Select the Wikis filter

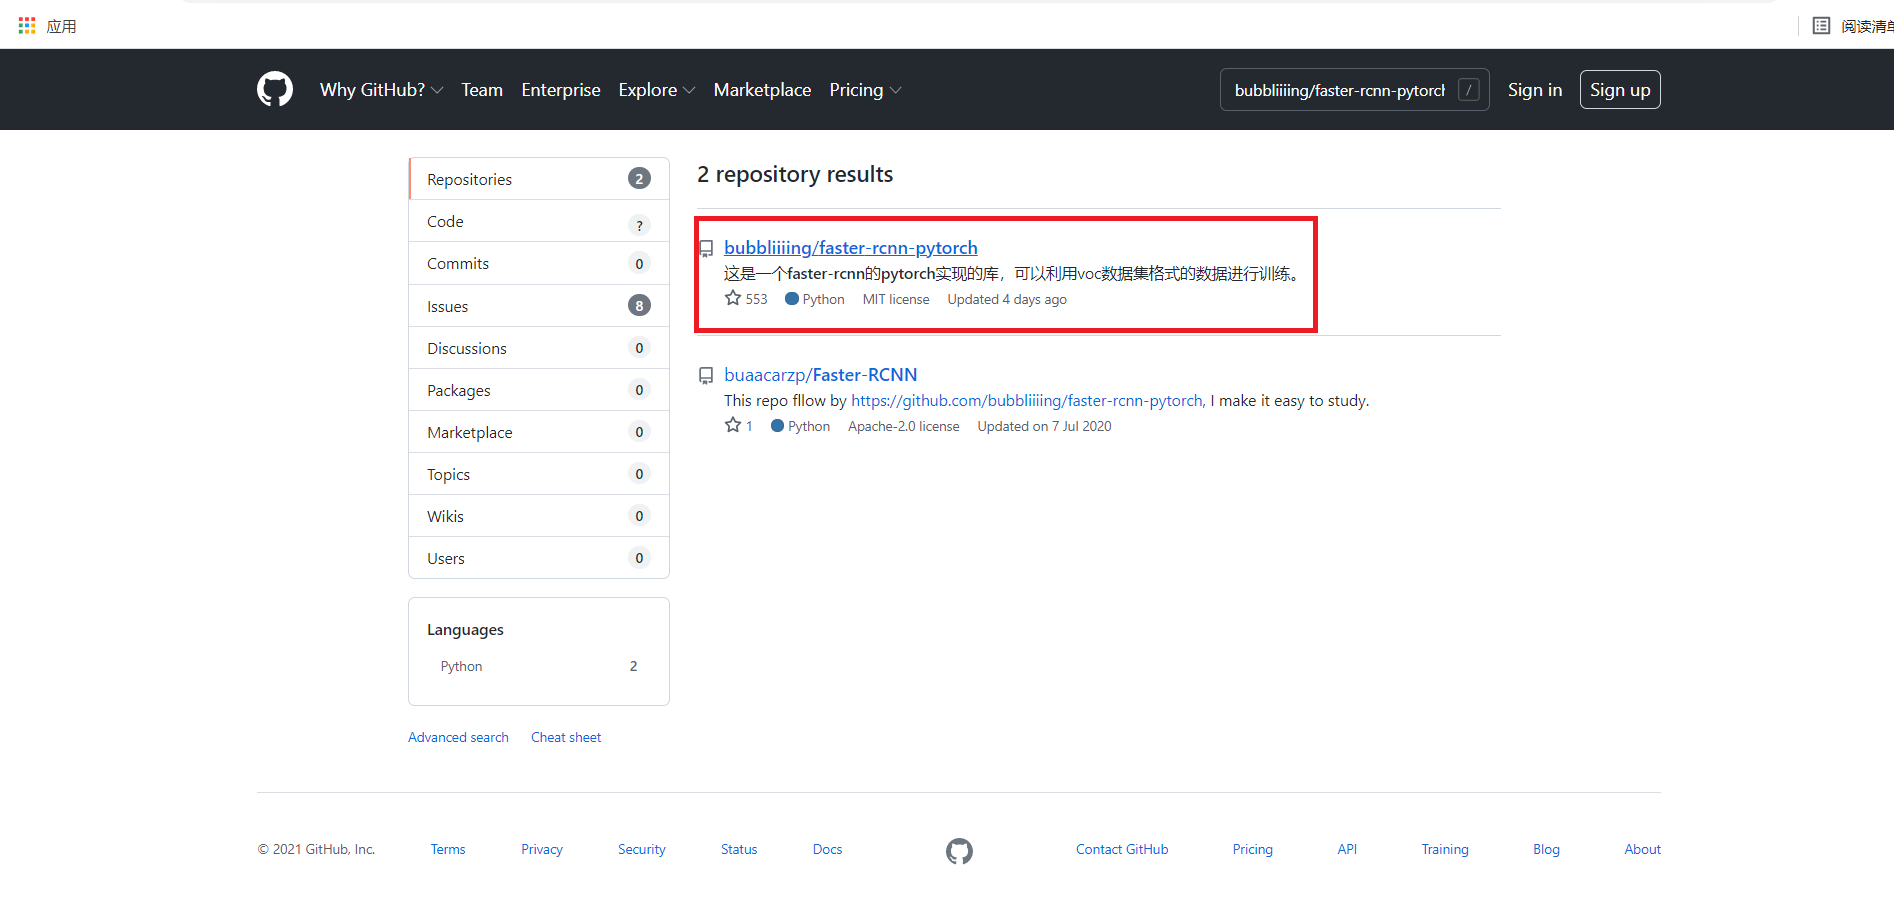tap(539, 516)
